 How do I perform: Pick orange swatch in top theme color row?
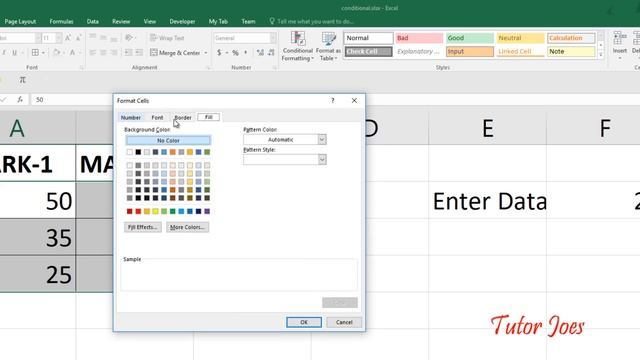pyautogui.click(x=173, y=152)
